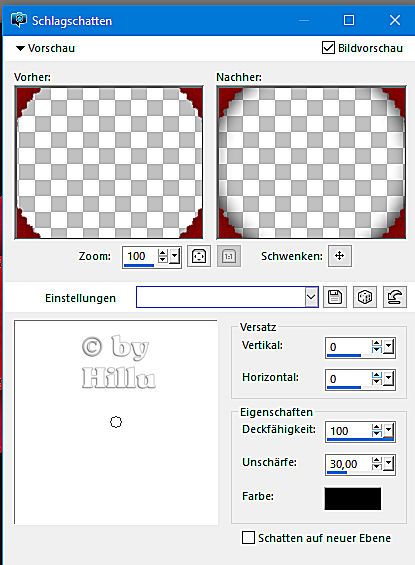Image resolution: width=415 pixels, height=565 pixels.
Task: Maximize the Schlagschatten dialog
Action: click(x=349, y=20)
